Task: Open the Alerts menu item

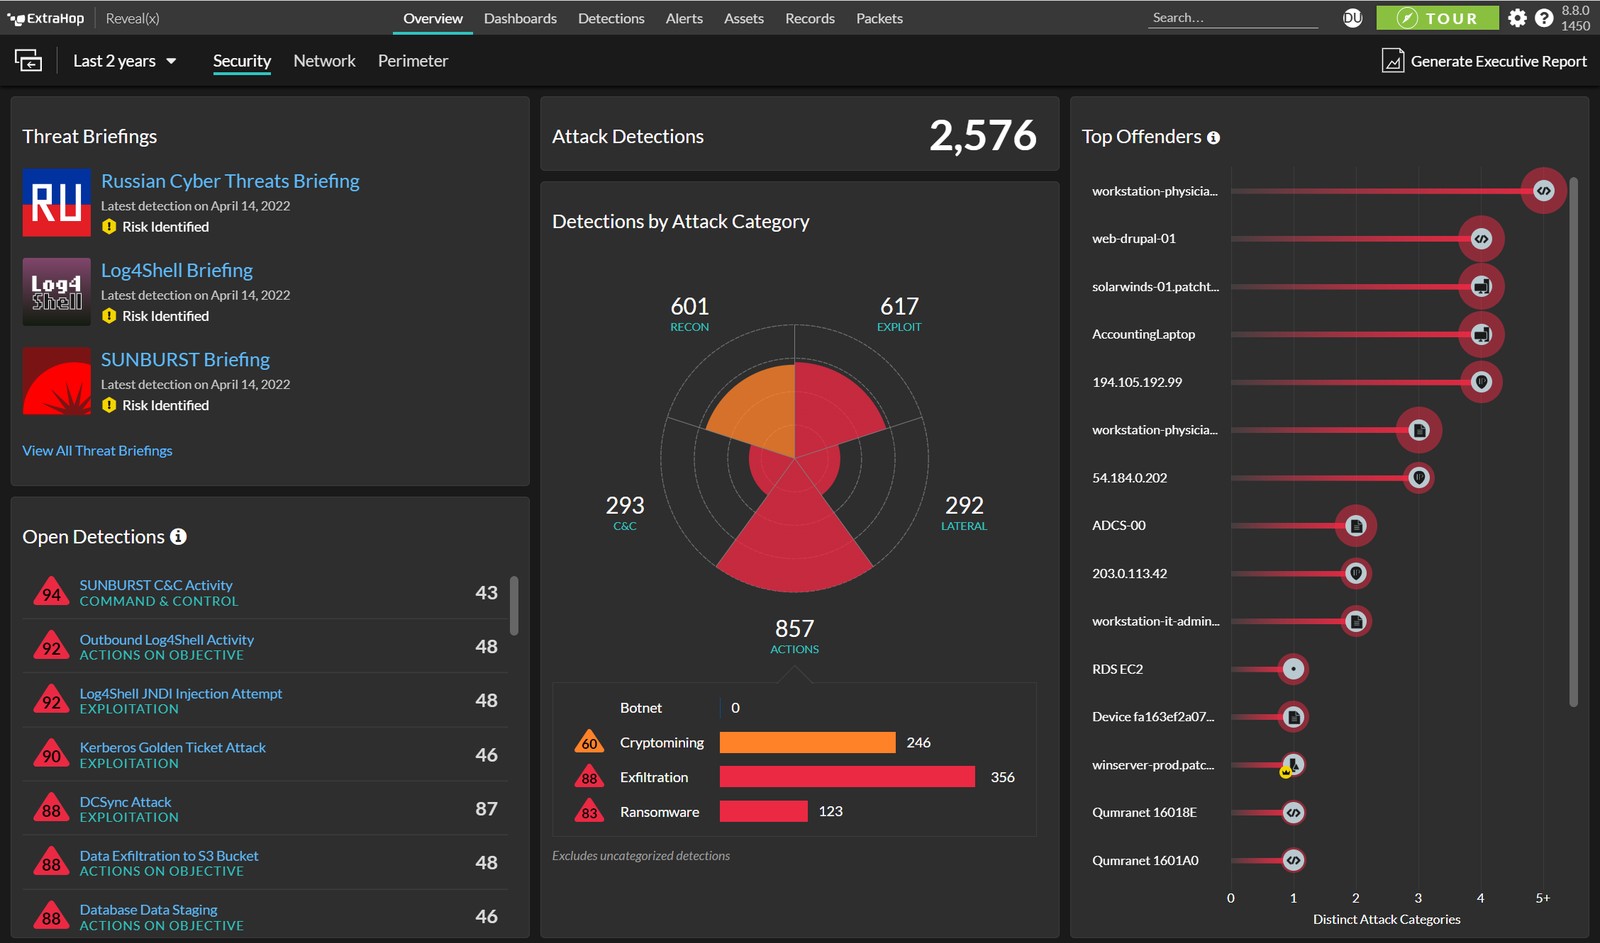Action: pyautogui.click(x=684, y=18)
